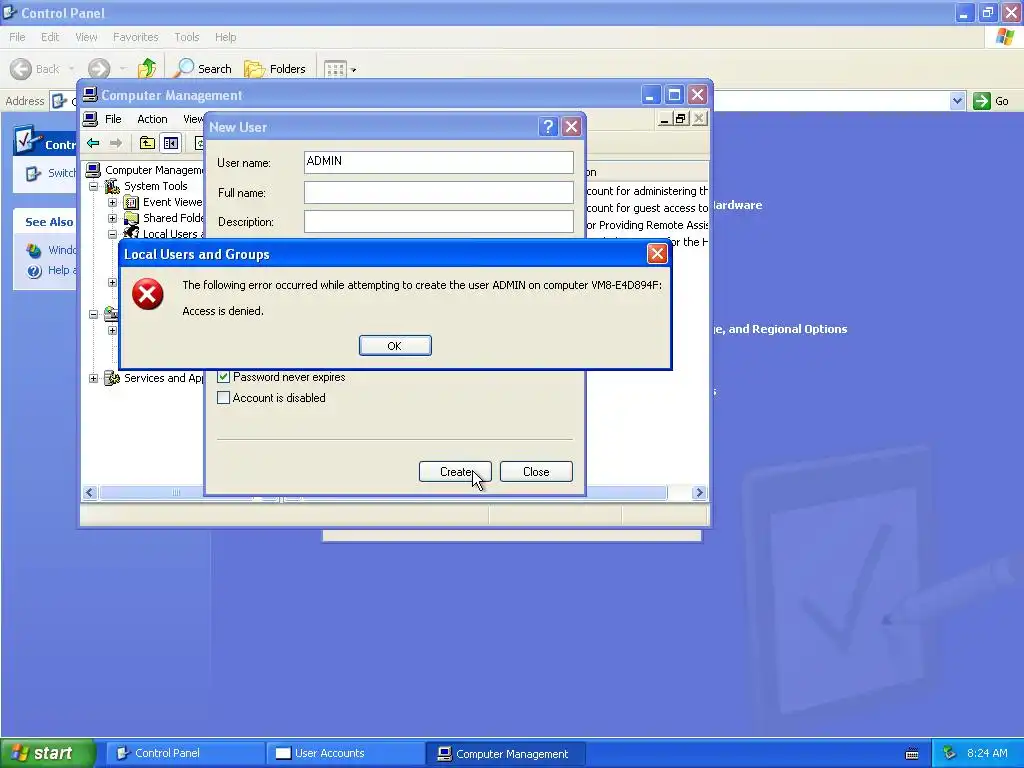Open Action menu in Computer Management

(152, 119)
